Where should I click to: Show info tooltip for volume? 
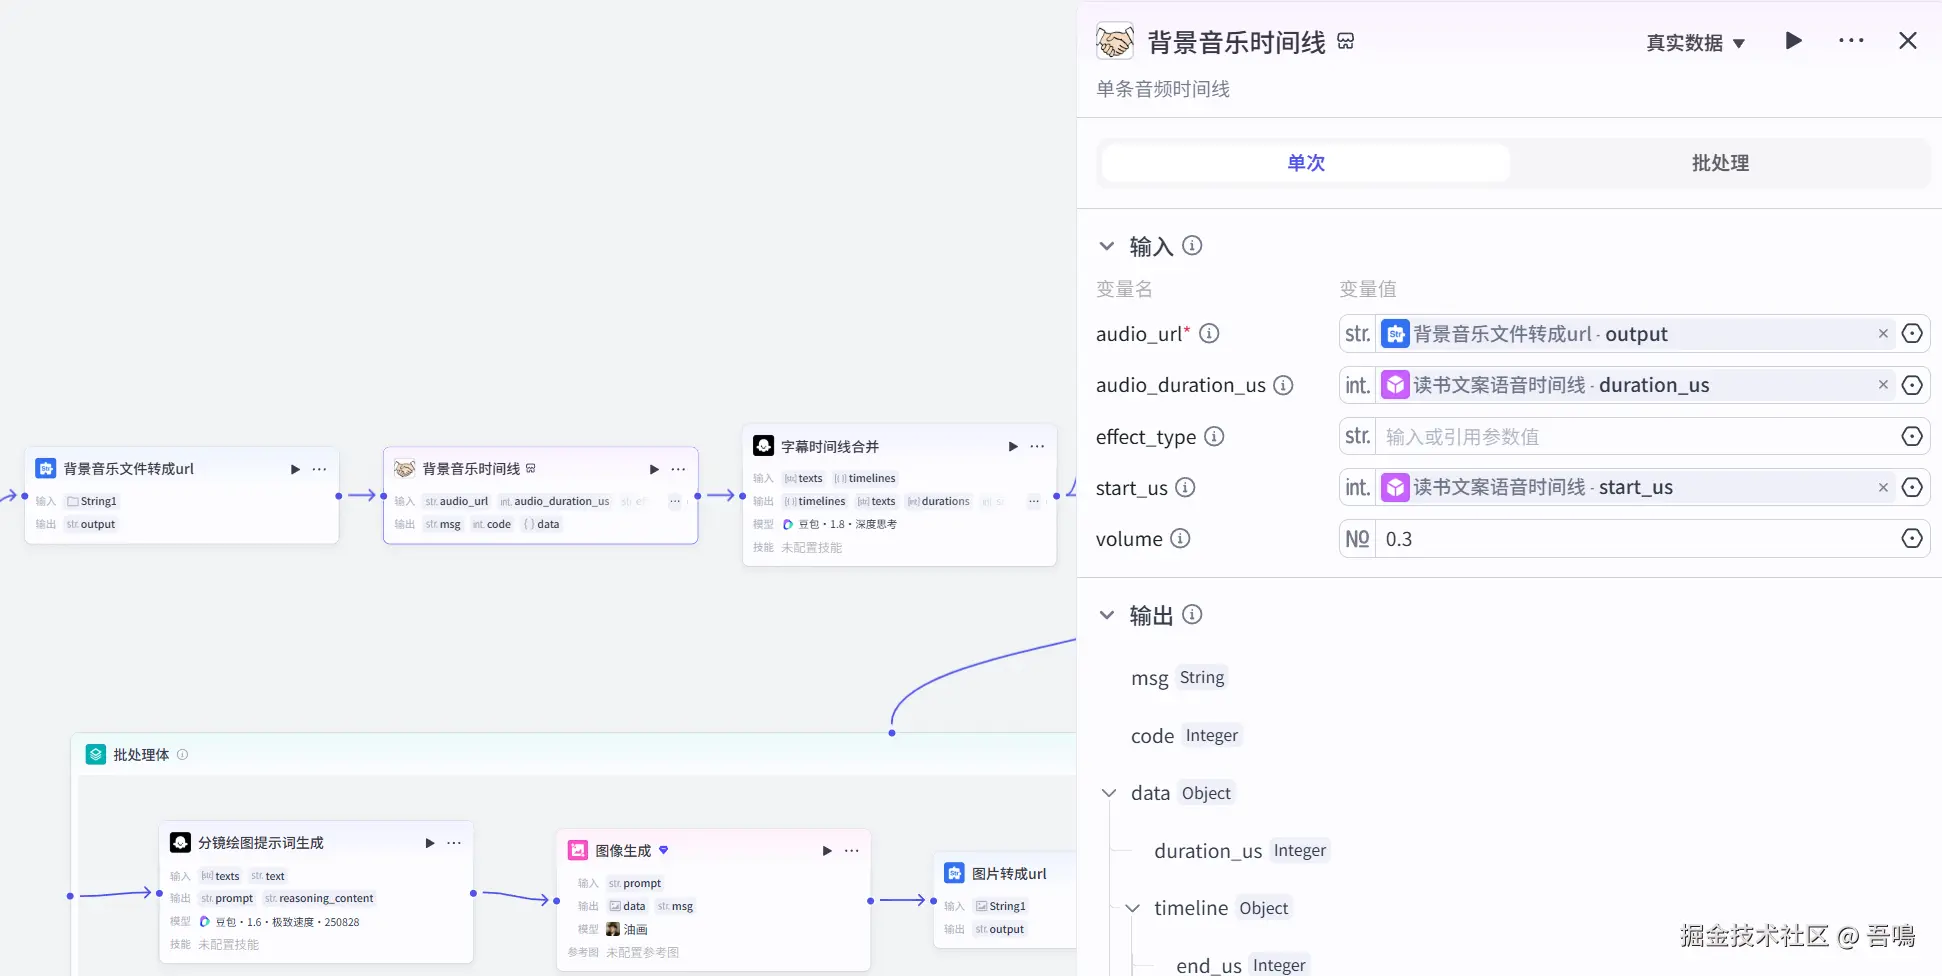[1180, 539]
